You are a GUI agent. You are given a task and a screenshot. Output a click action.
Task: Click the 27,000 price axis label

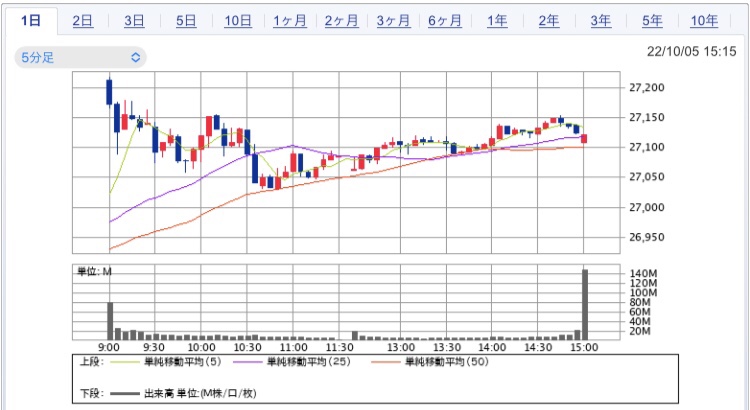[646, 208]
